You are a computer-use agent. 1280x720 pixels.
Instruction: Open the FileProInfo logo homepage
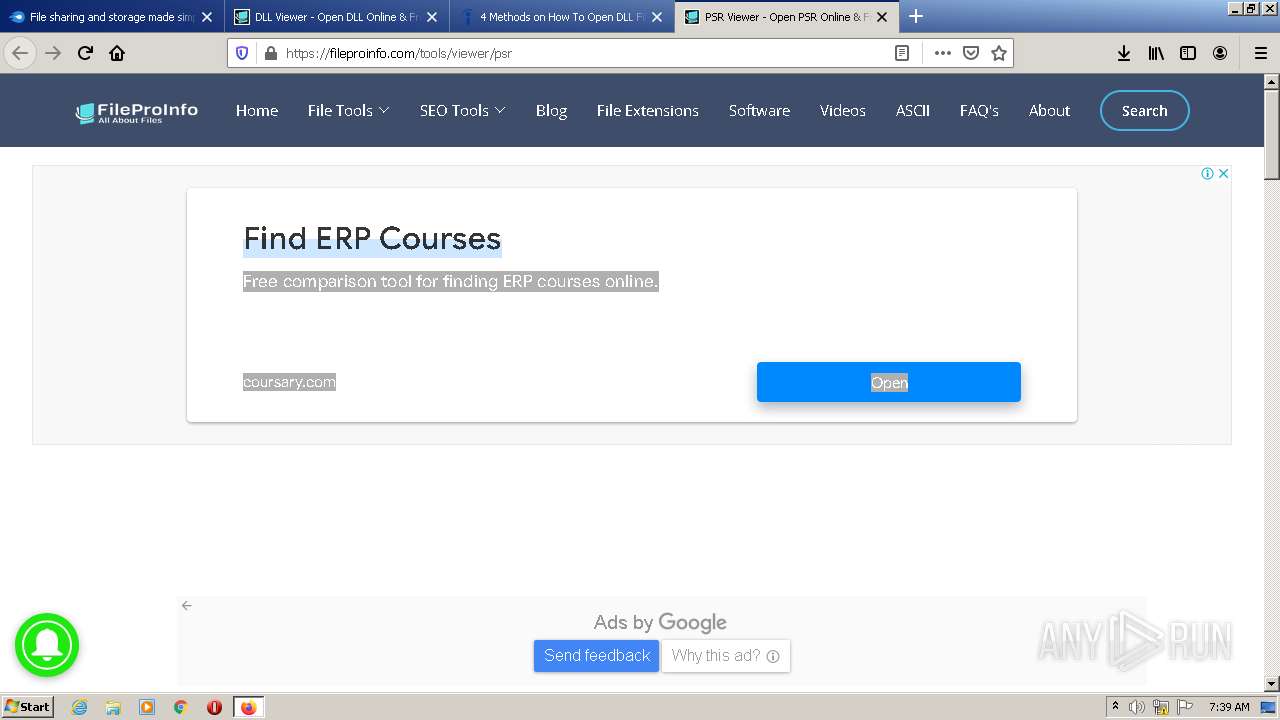pos(136,112)
